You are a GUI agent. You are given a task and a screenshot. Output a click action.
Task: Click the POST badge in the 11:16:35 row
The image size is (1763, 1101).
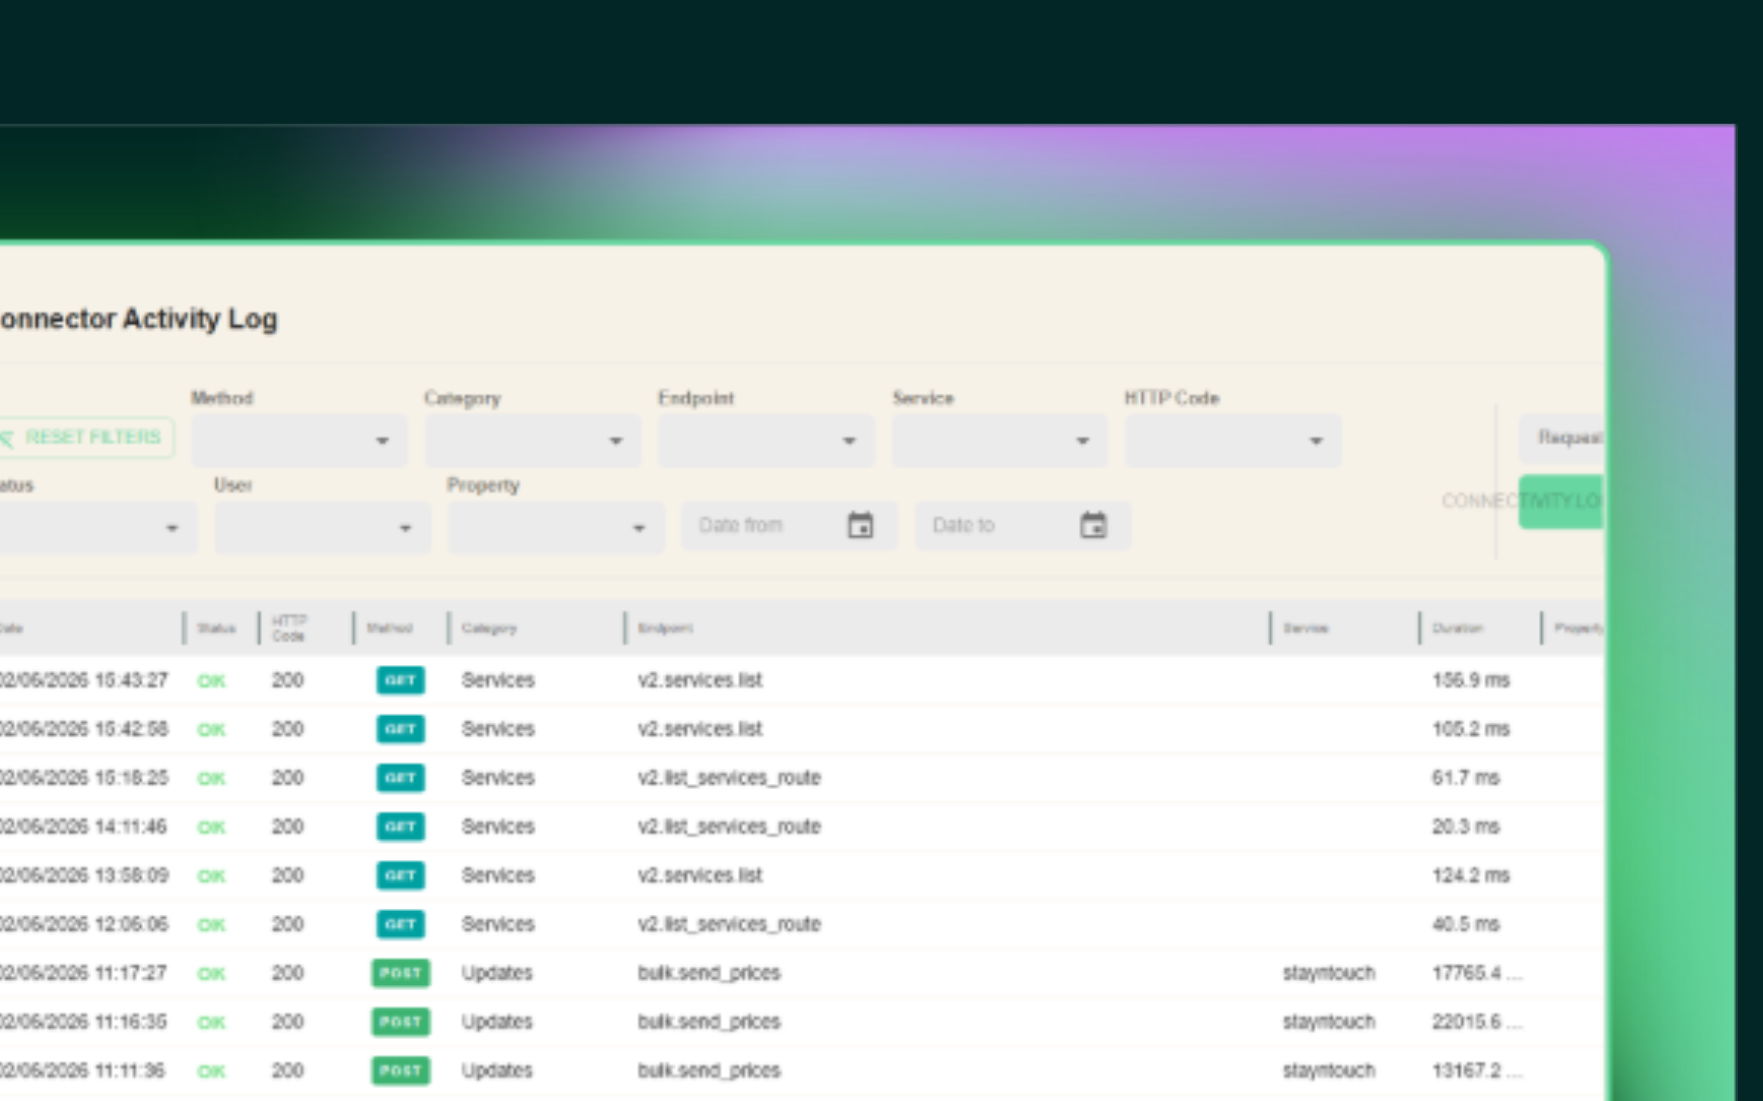pos(401,1022)
